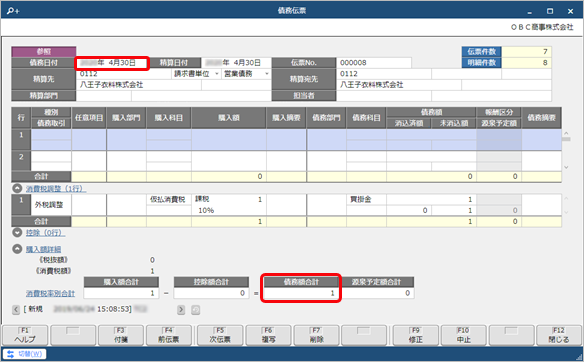Click the search-plus icon in title bar
This screenshot has height=362, width=584.
(x=13, y=11)
